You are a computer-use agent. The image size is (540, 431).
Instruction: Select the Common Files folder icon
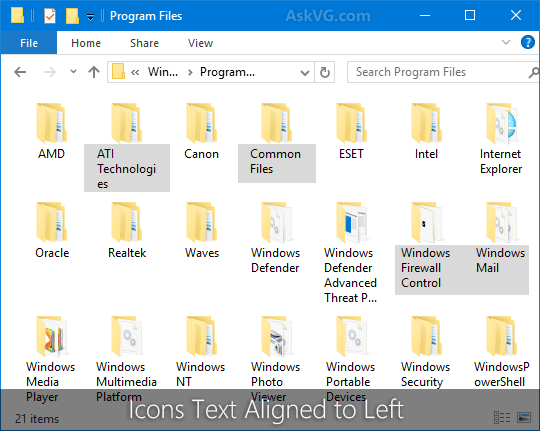(277, 123)
